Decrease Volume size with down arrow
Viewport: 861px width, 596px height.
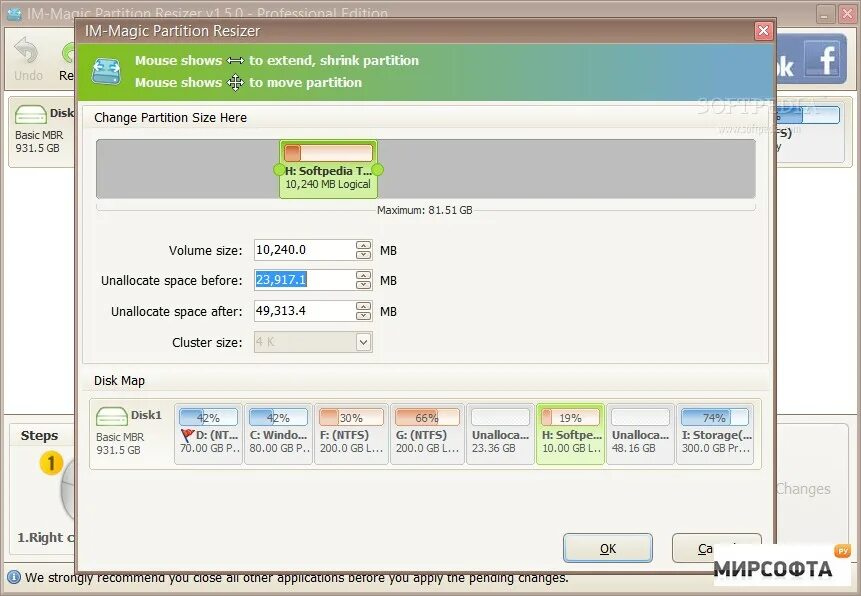[363, 255]
